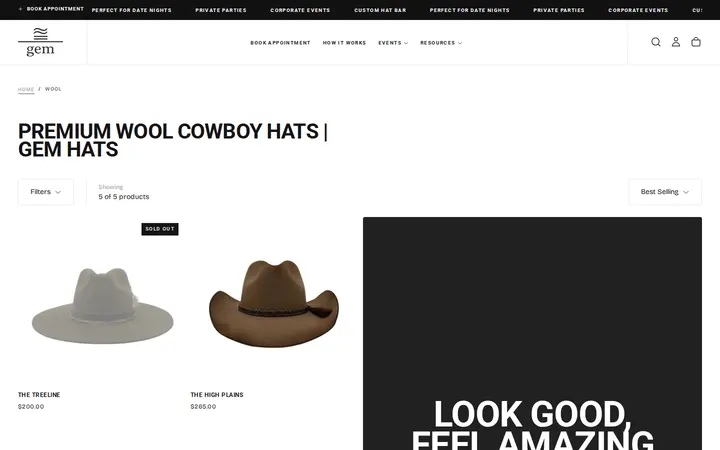Expand the Resources navigation dropdown
The height and width of the screenshot is (450, 720).
click(441, 43)
